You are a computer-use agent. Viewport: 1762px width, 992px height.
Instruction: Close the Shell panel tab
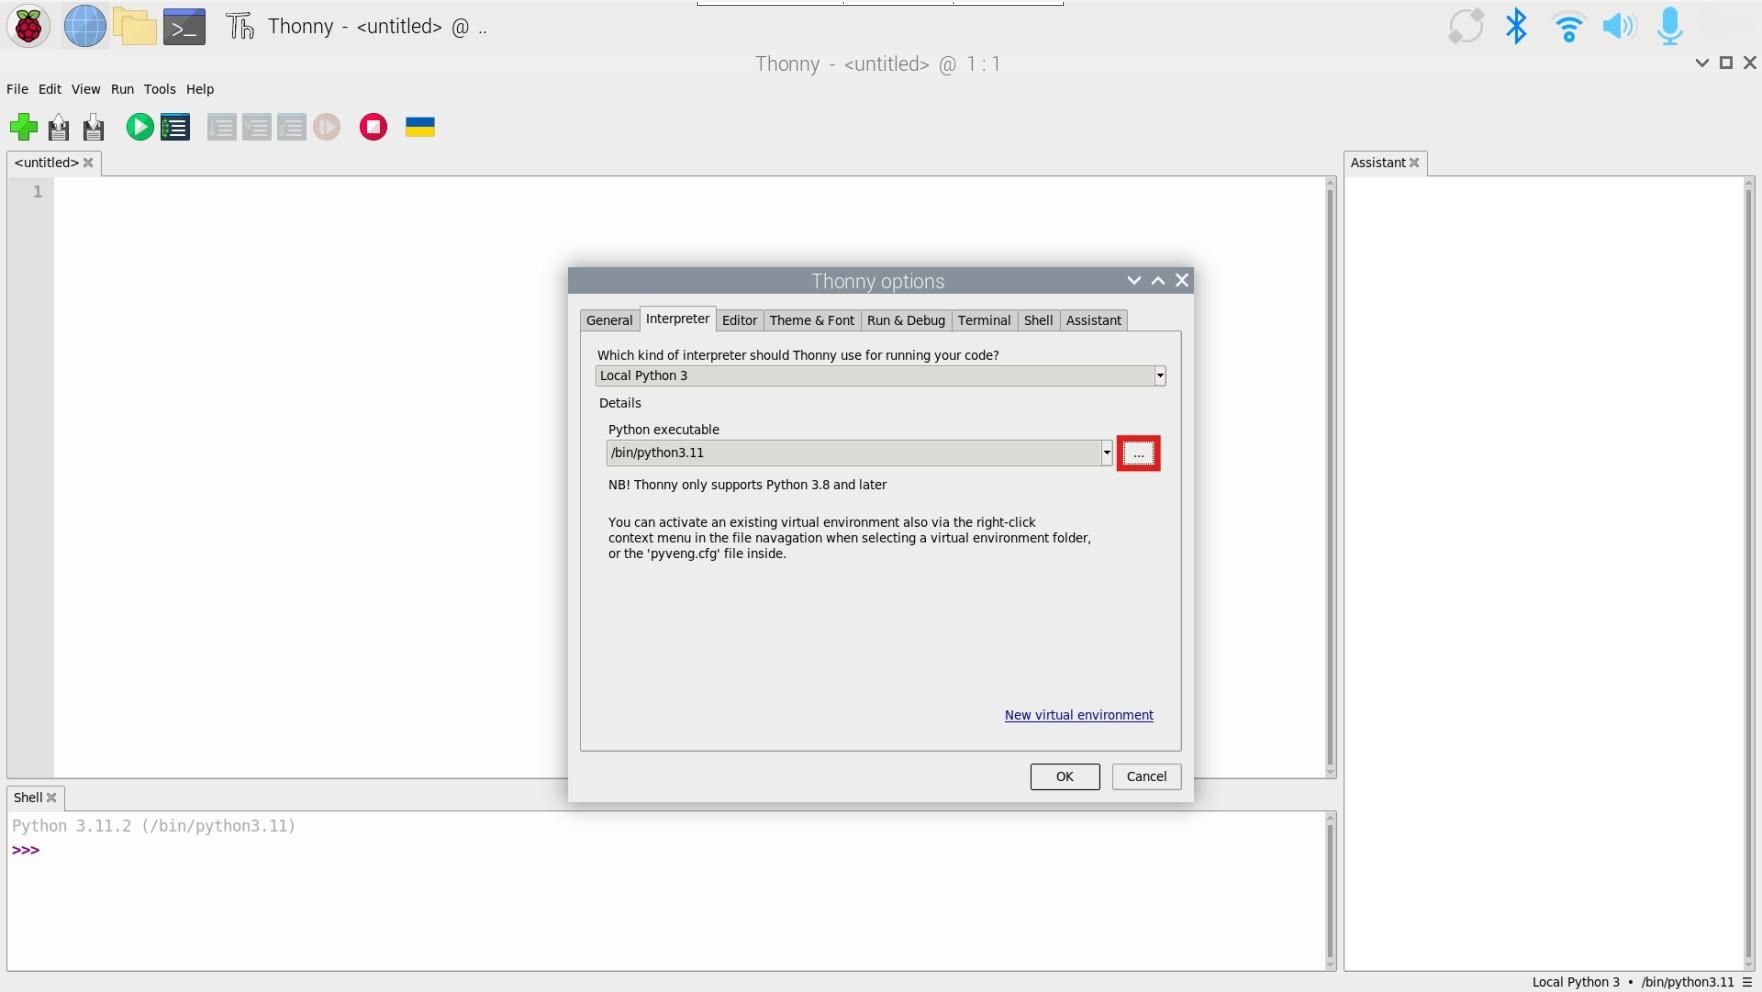pos(52,798)
